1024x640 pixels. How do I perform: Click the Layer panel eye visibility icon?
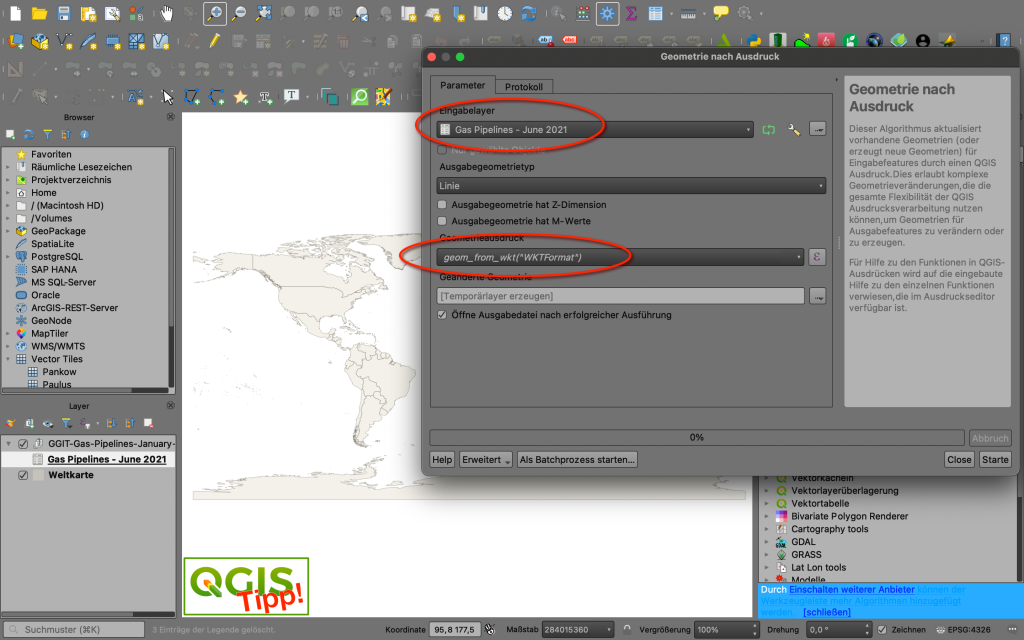(48, 423)
